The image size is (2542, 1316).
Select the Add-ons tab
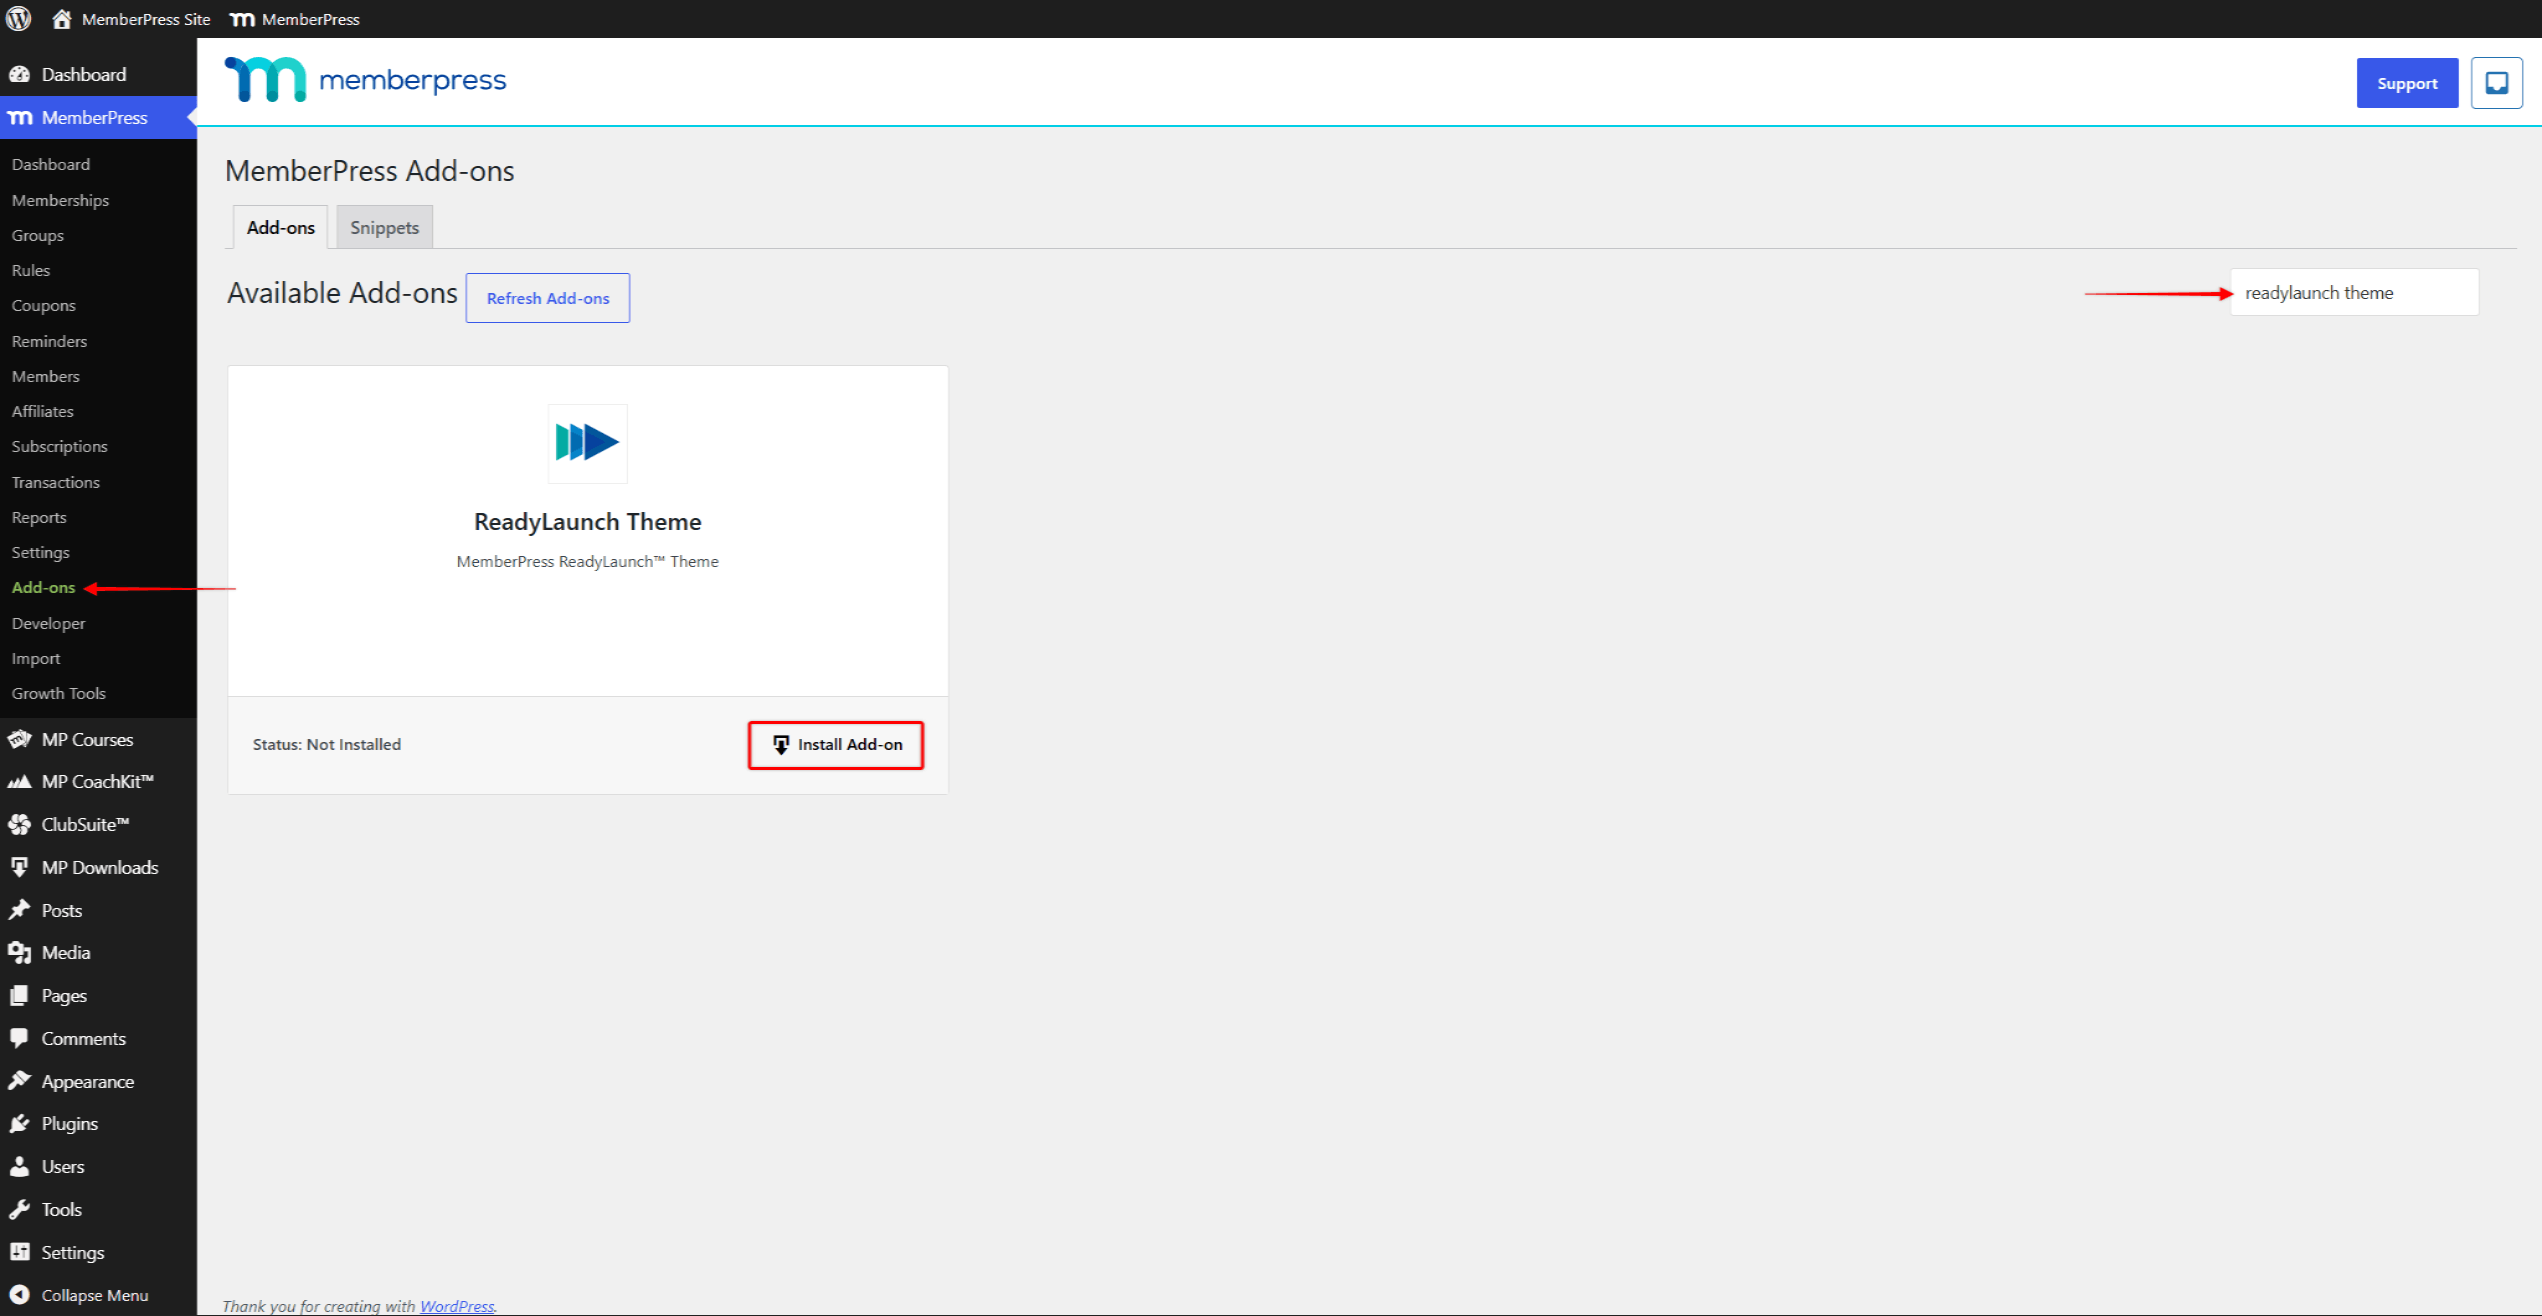click(x=280, y=228)
